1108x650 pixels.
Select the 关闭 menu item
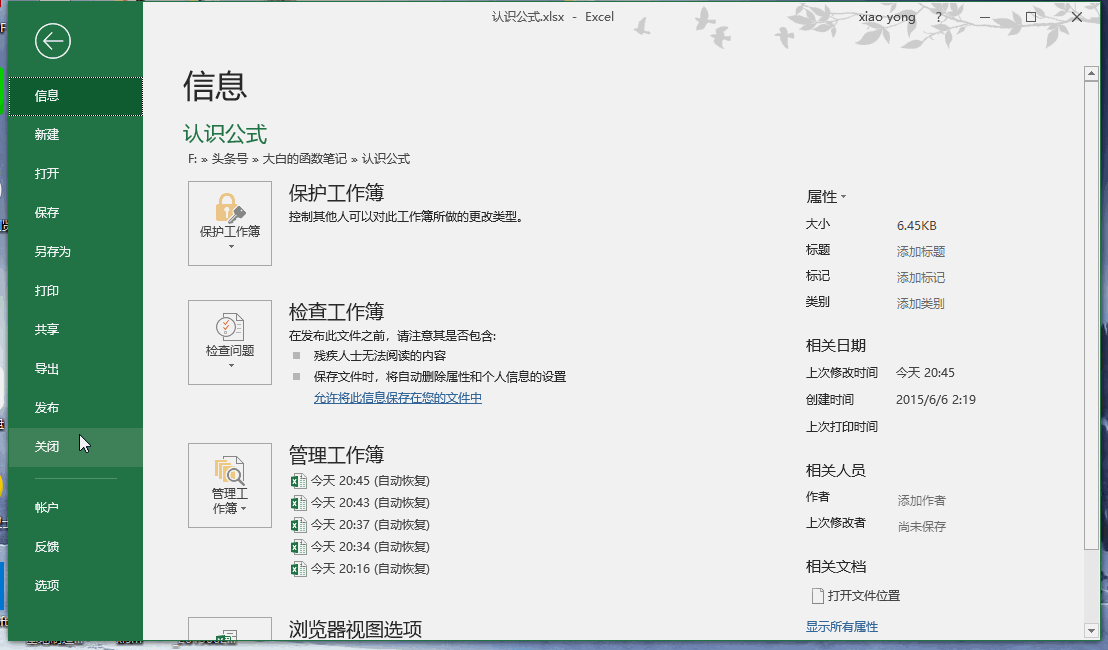(x=76, y=447)
